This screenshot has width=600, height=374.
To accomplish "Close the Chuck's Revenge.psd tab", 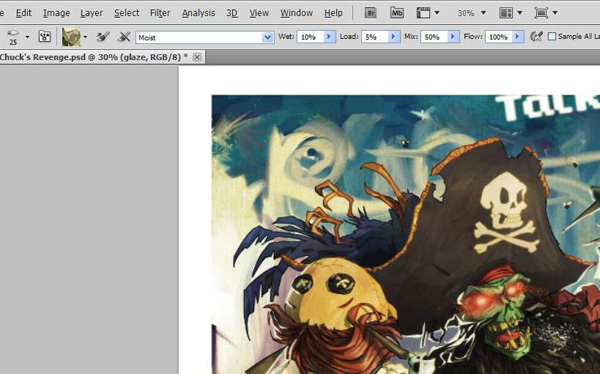I will [197, 57].
